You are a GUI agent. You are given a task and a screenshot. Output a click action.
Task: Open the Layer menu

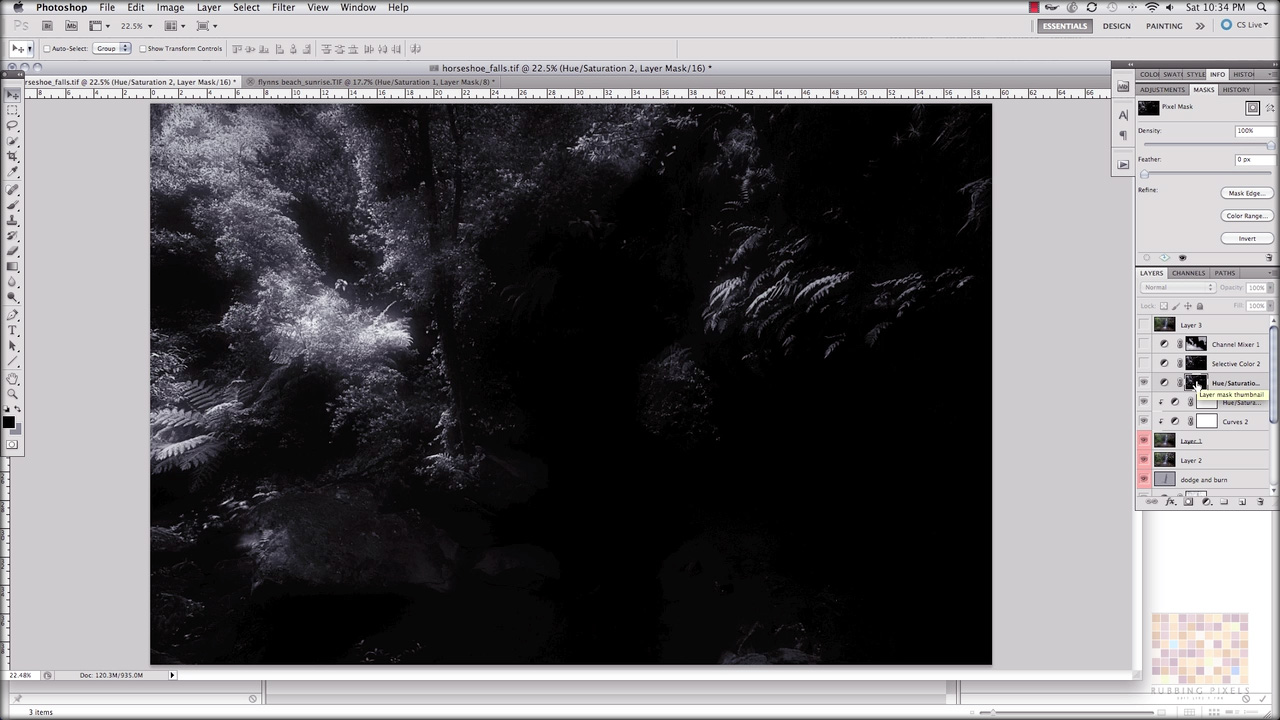pyautogui.click(x=208, y=7)
